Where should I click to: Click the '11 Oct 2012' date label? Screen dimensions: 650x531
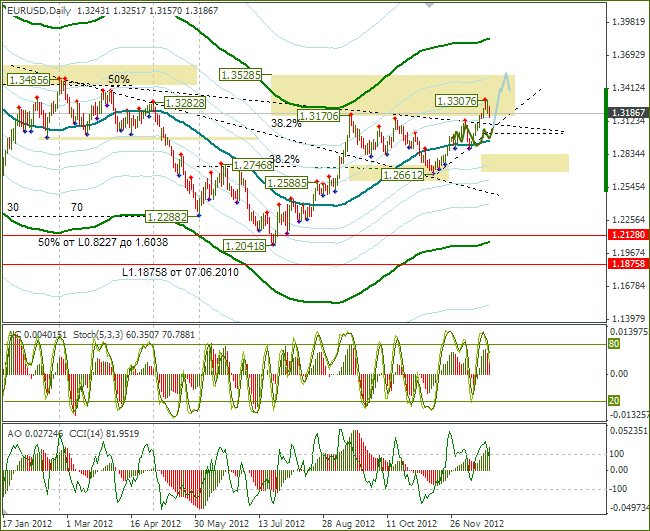tap(412, 524)
